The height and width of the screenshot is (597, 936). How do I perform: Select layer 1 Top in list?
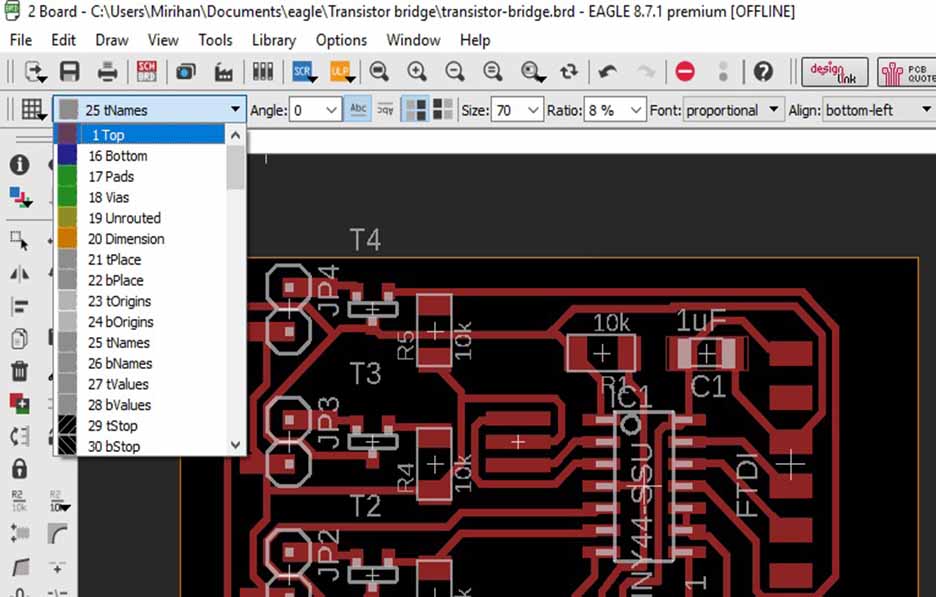click(140, 135)
